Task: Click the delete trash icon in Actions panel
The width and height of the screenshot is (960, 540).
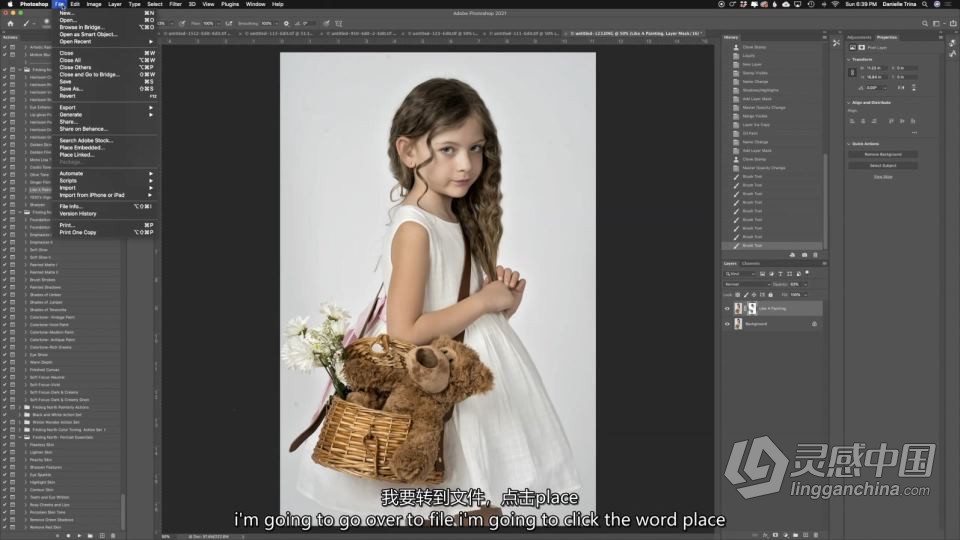Action: 114,535
